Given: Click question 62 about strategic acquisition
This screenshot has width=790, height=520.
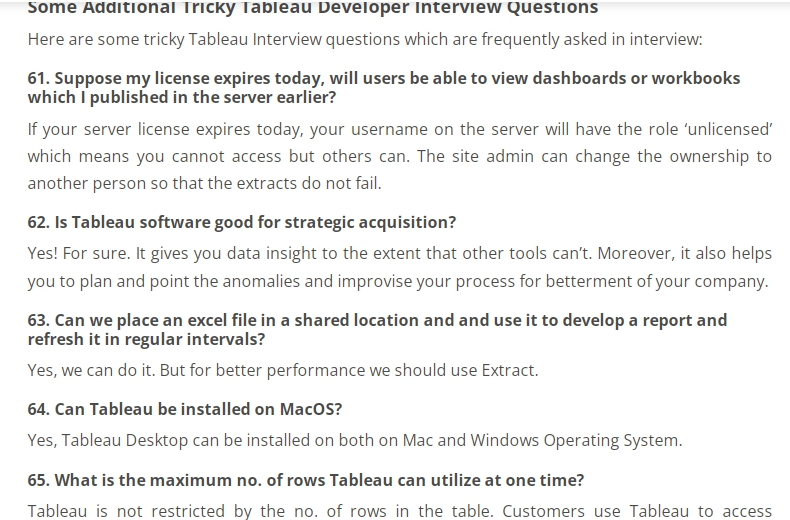Looking at the screenshot, I should click(x=242, y=222).
